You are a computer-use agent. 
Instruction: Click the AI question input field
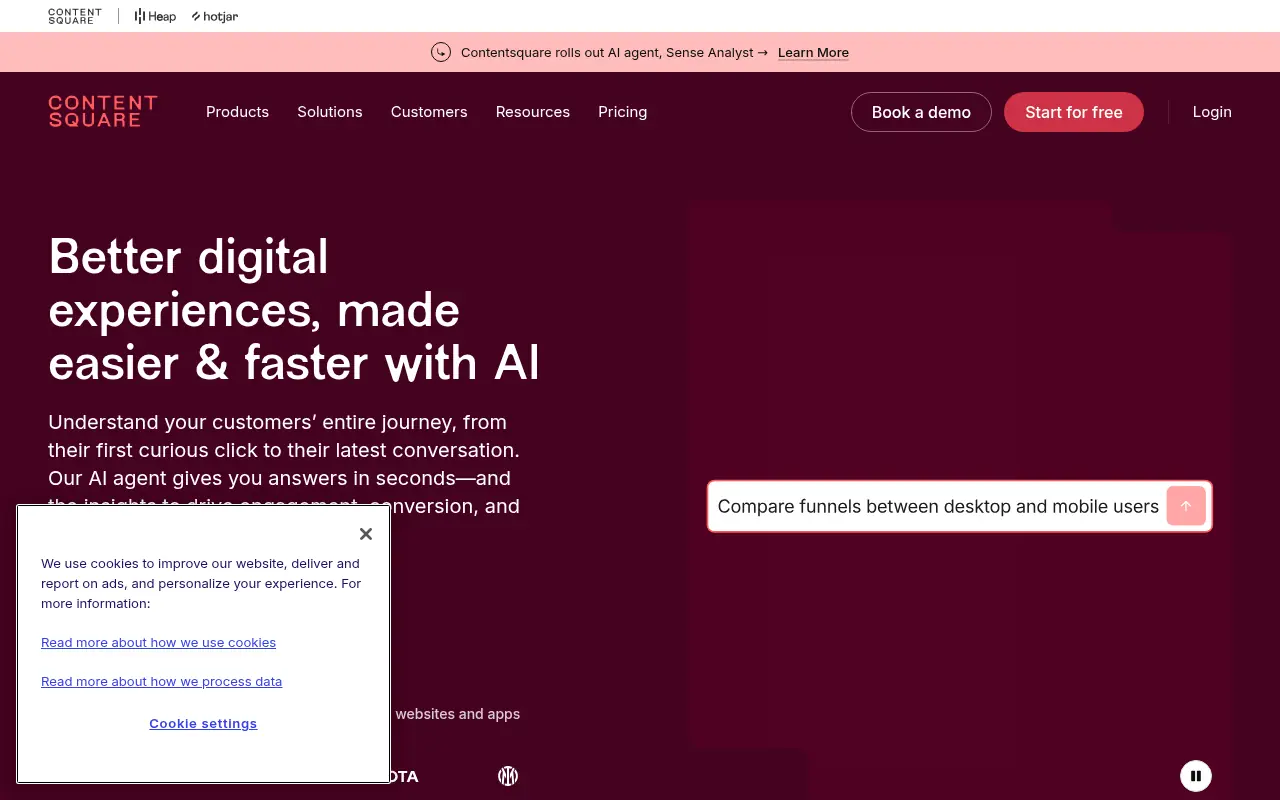tap(930, 506)
